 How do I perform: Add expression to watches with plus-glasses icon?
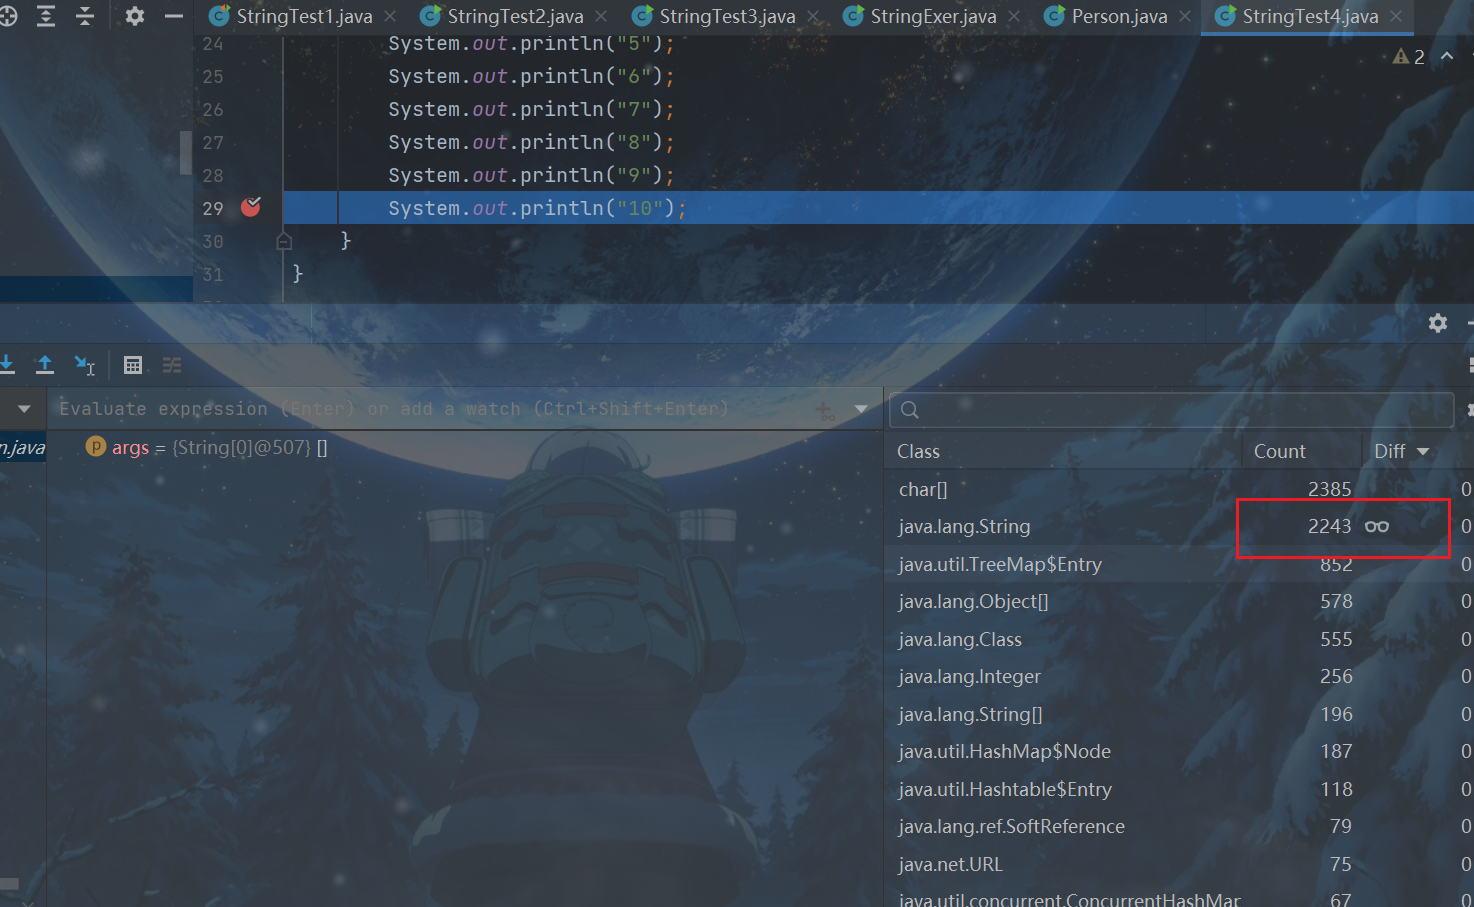[824, 410]
